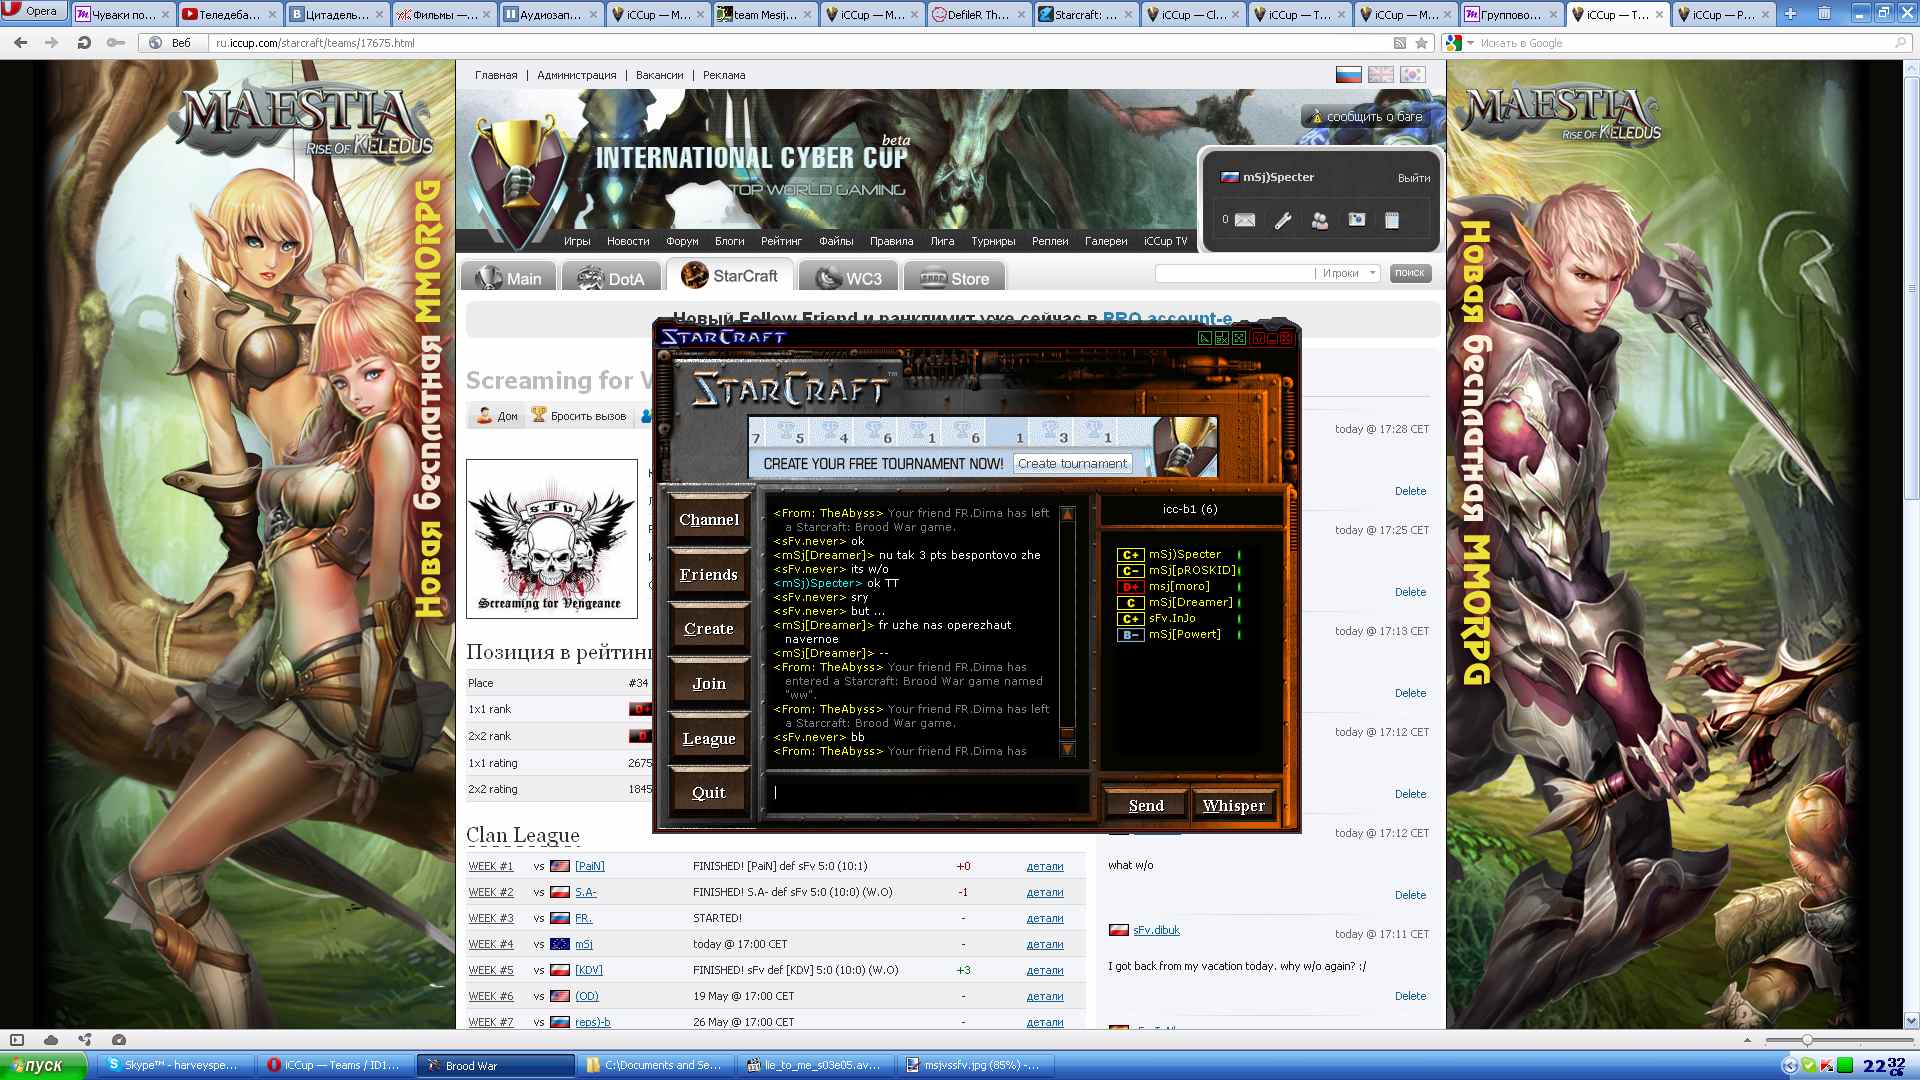Click the Opera panel toggle icon in status bar
Viewport: 1920px width, 1080px height.
17,1040
